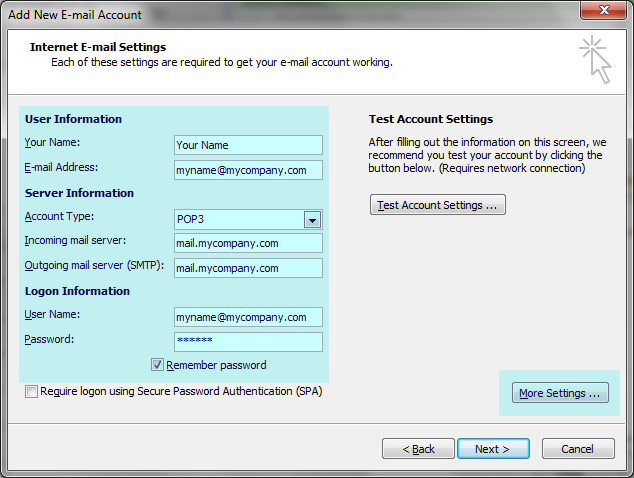Click the Logon Information section heading
Image resolution: width=634 pixels, height=478 pixels.
click(77, 291)
